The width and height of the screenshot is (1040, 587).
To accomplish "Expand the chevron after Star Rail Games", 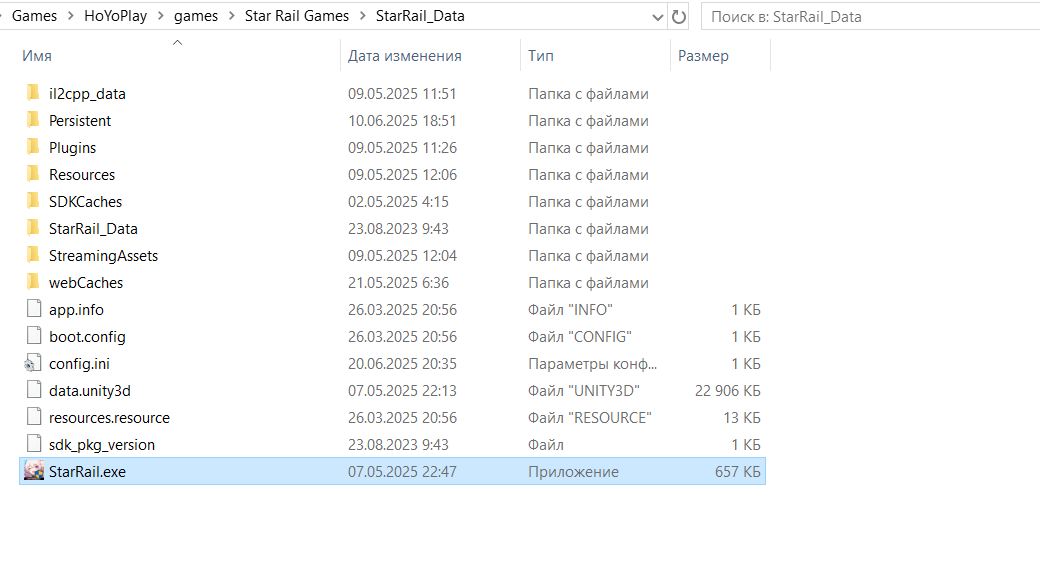I will pyautogui.click(x=362, y=16).
